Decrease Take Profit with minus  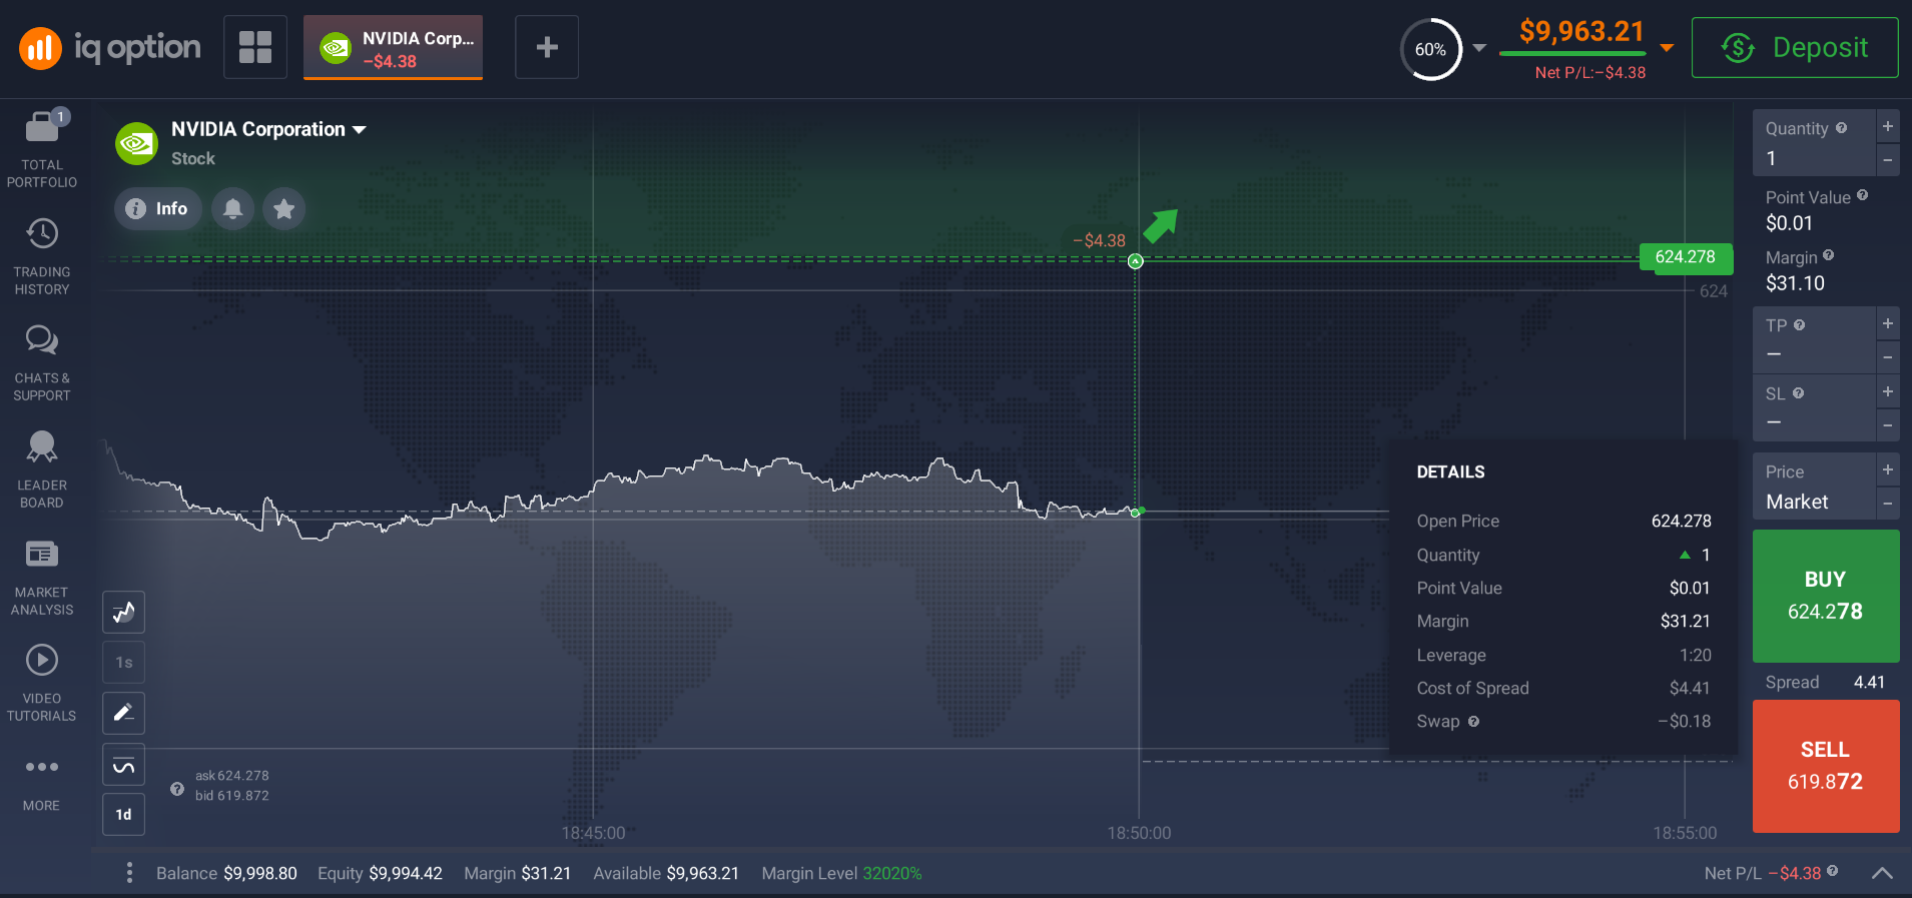[x=1887, y=356]
